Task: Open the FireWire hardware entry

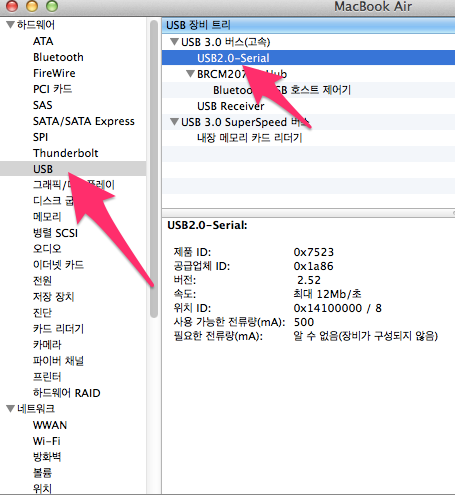Action: (54, 73)
